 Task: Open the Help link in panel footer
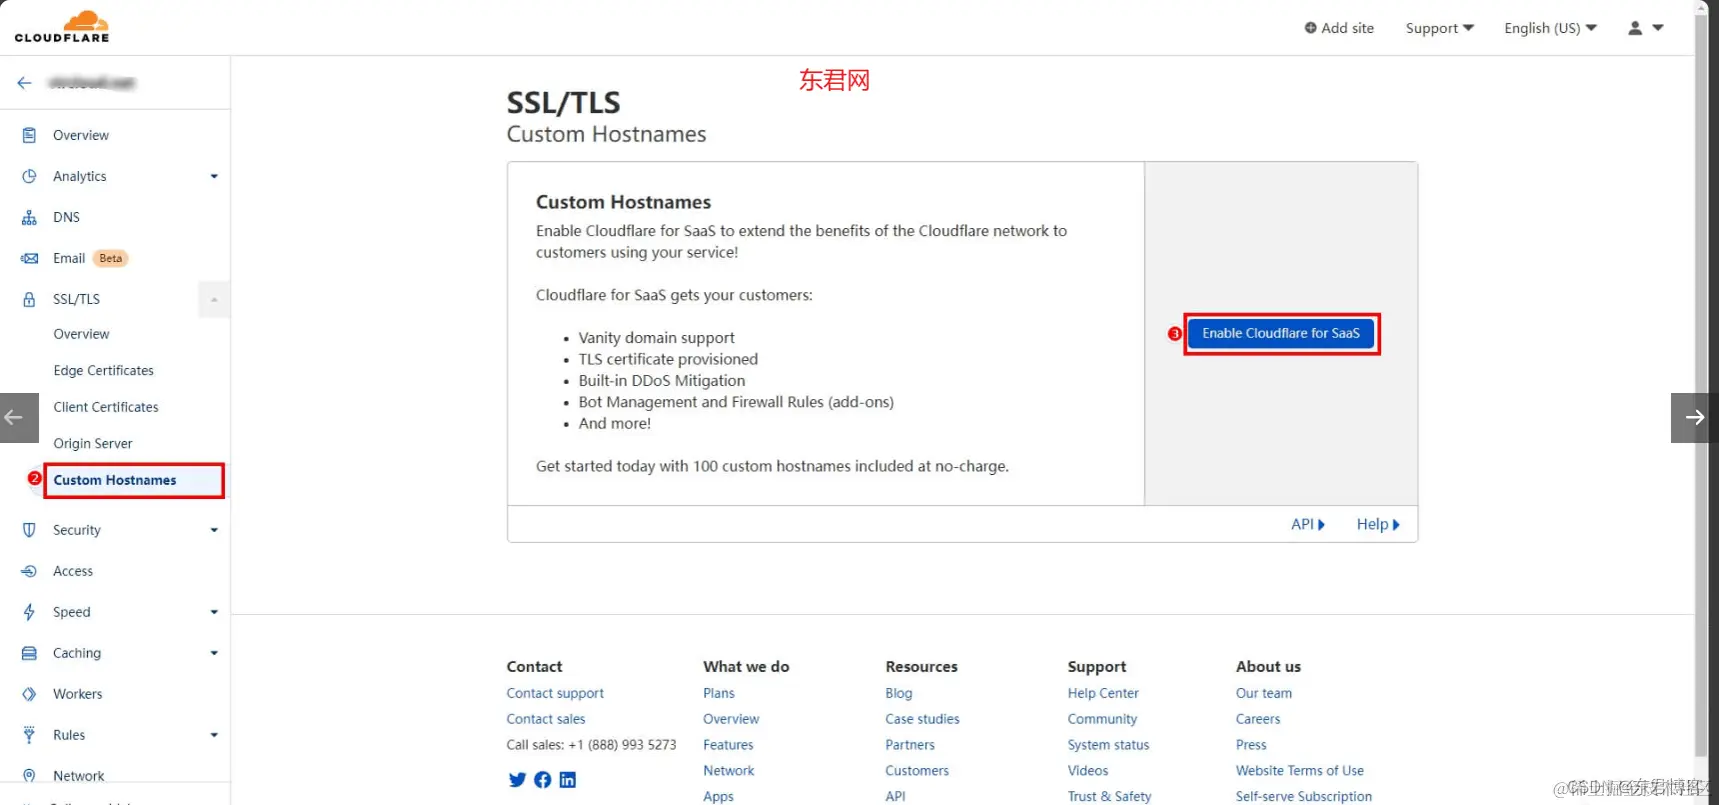point(1378,524)
